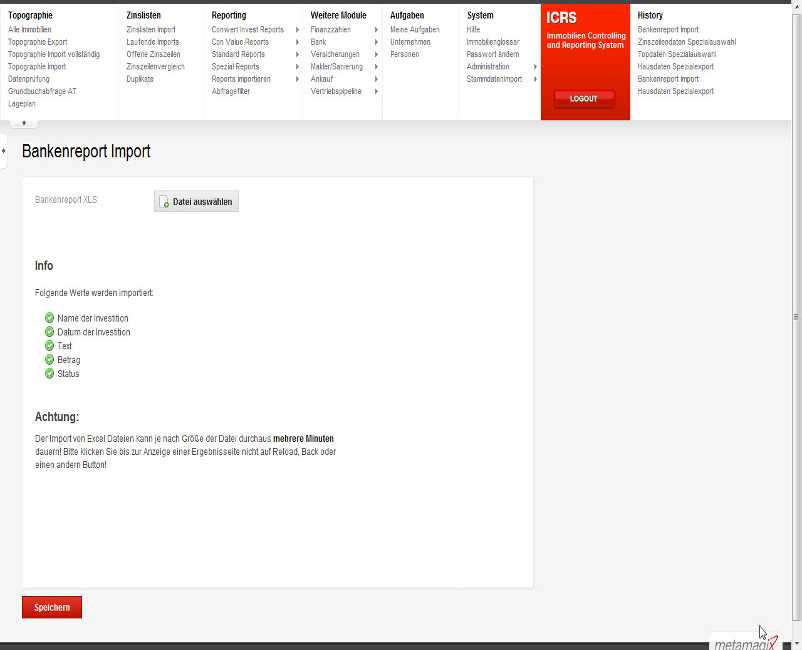Screen dimensions: 802x650
Task: Click the Achtung: heading
Action: tap(57, 417)
